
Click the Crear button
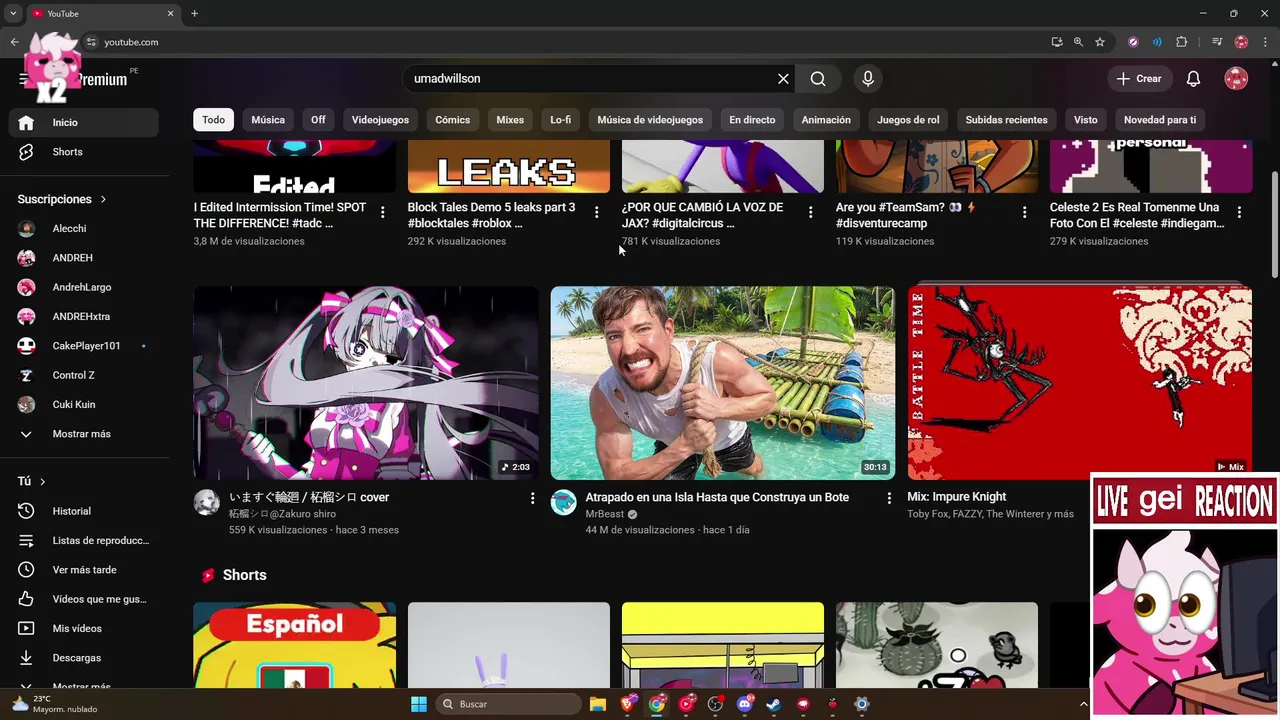1139,78
